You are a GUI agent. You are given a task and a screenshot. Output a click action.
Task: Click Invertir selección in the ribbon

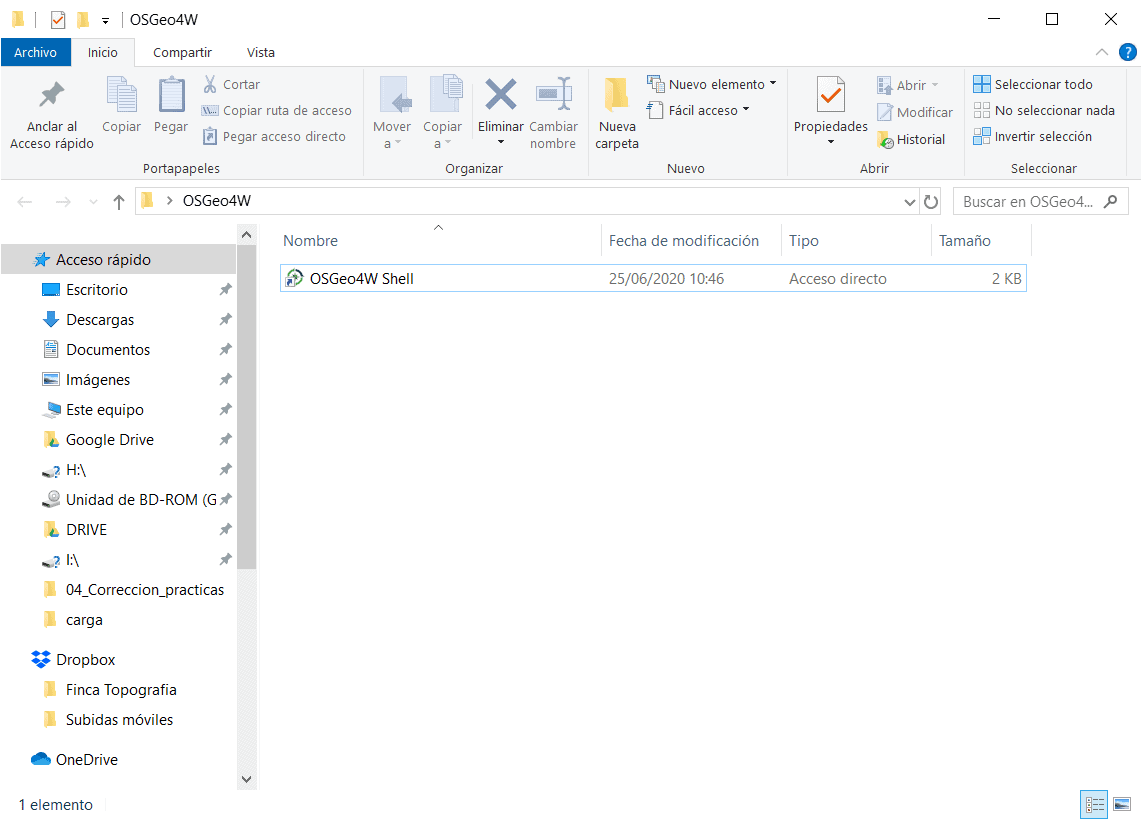[x=1033, y=137]
